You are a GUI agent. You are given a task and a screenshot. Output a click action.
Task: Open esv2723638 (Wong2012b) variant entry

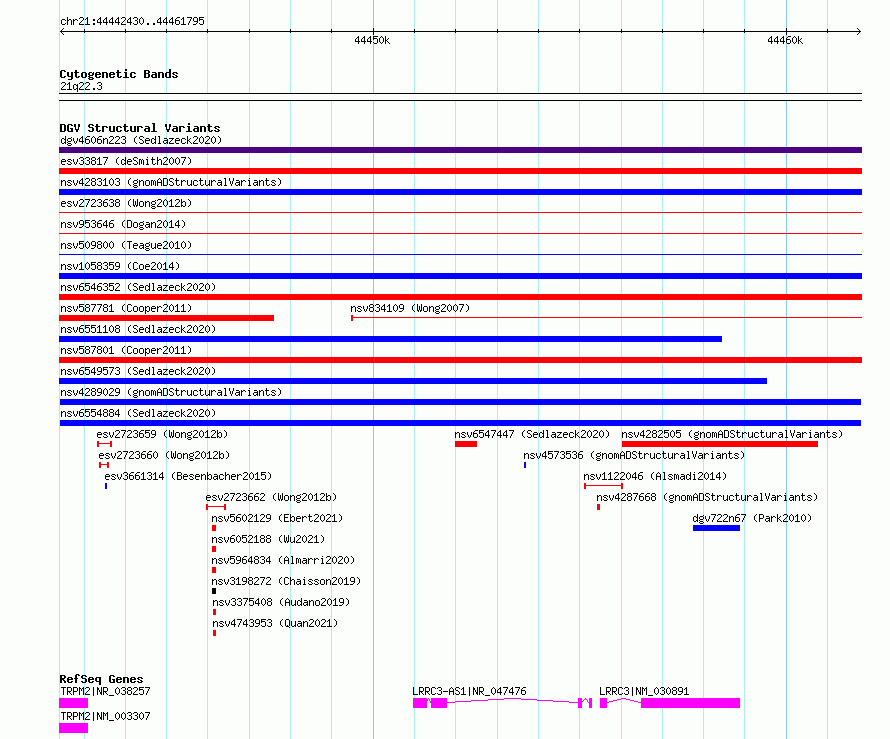coord(126,203)
